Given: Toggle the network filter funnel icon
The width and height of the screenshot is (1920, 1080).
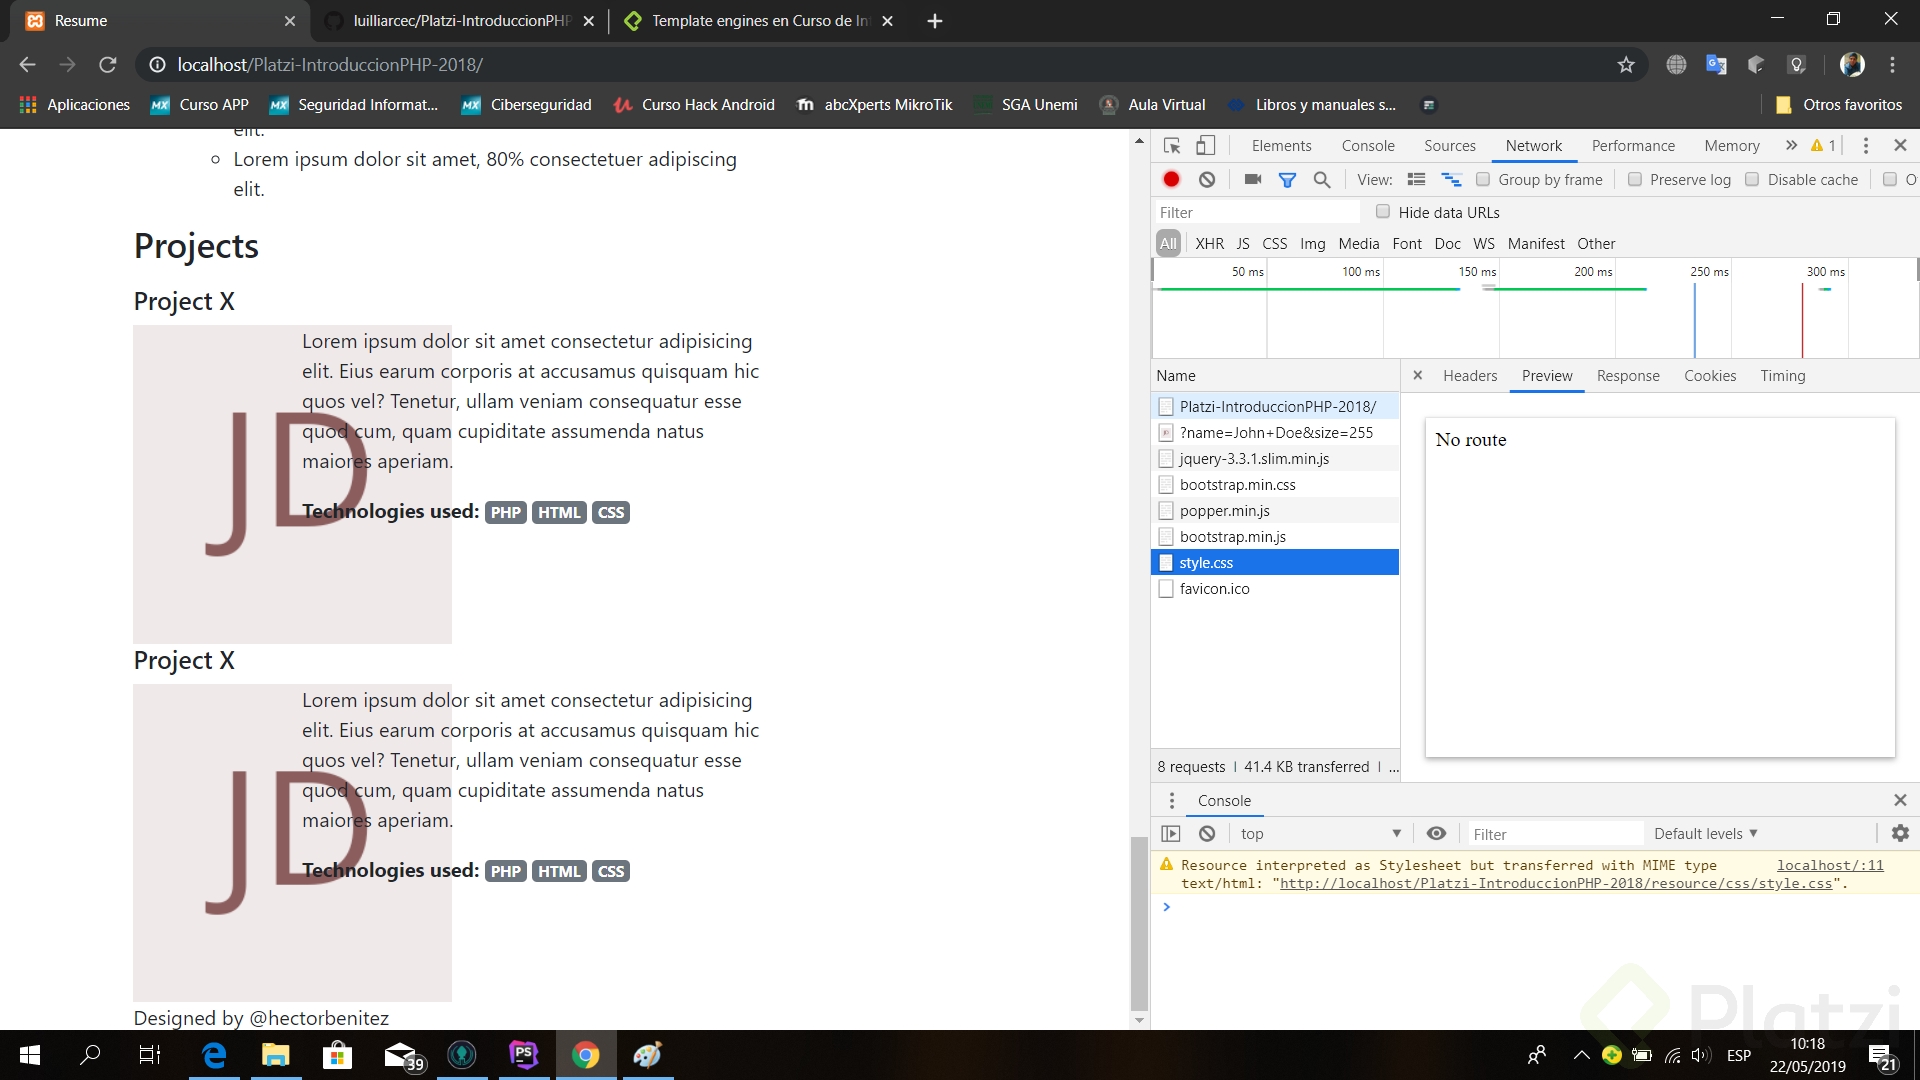Looking at the screenshot, I should coord(1287,180).
